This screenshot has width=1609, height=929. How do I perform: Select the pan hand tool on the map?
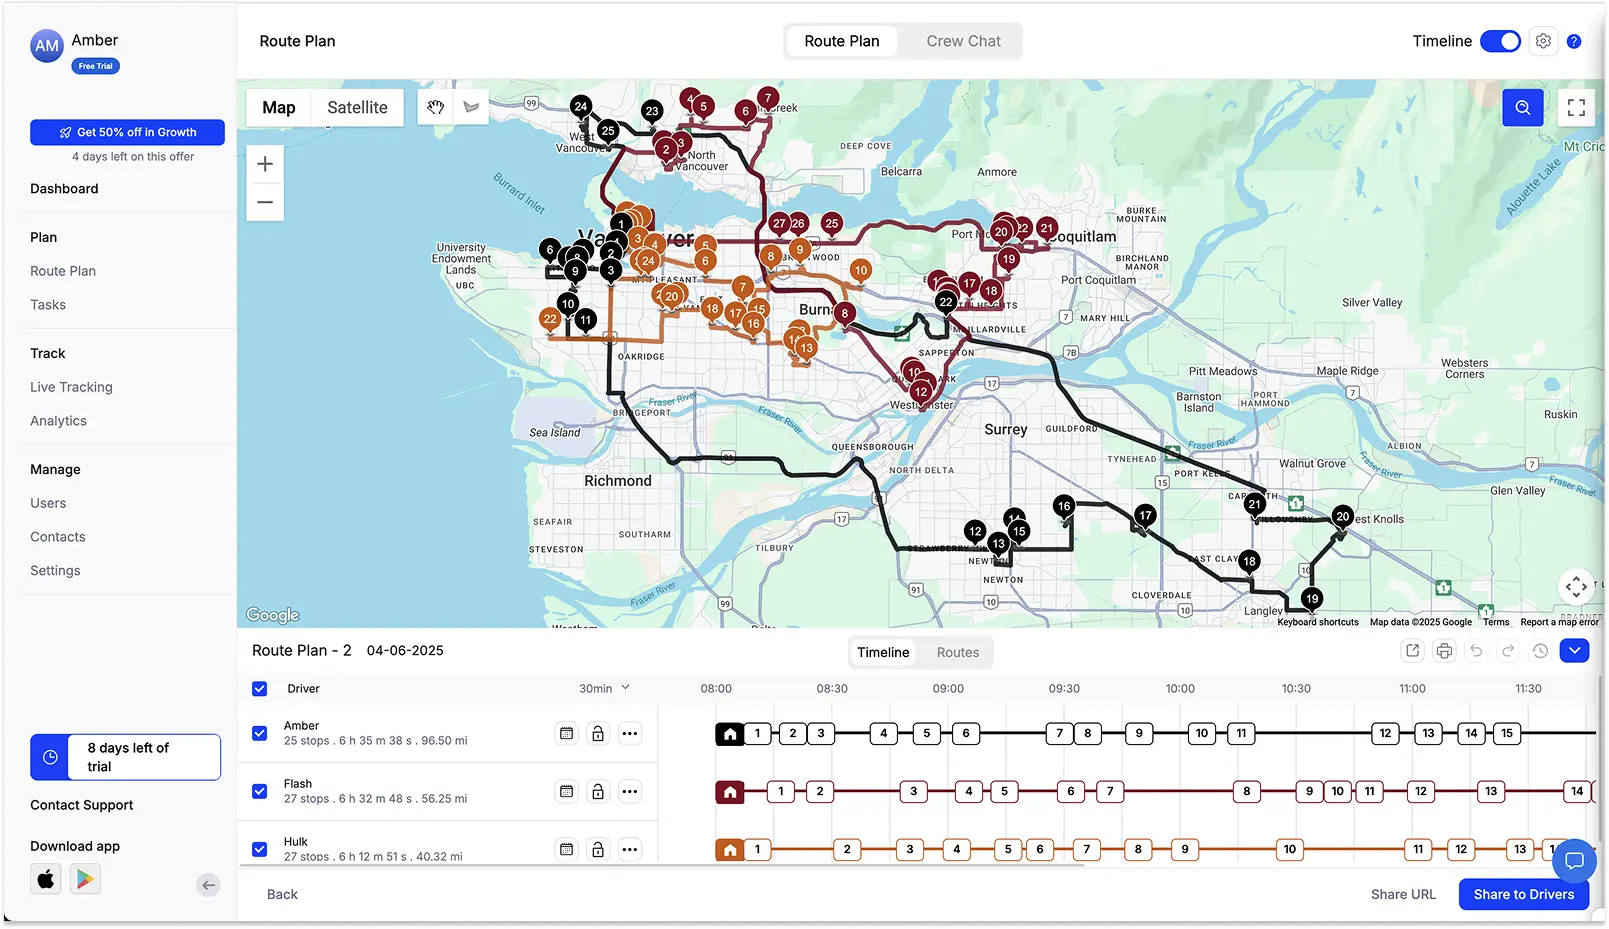point(435,106)
